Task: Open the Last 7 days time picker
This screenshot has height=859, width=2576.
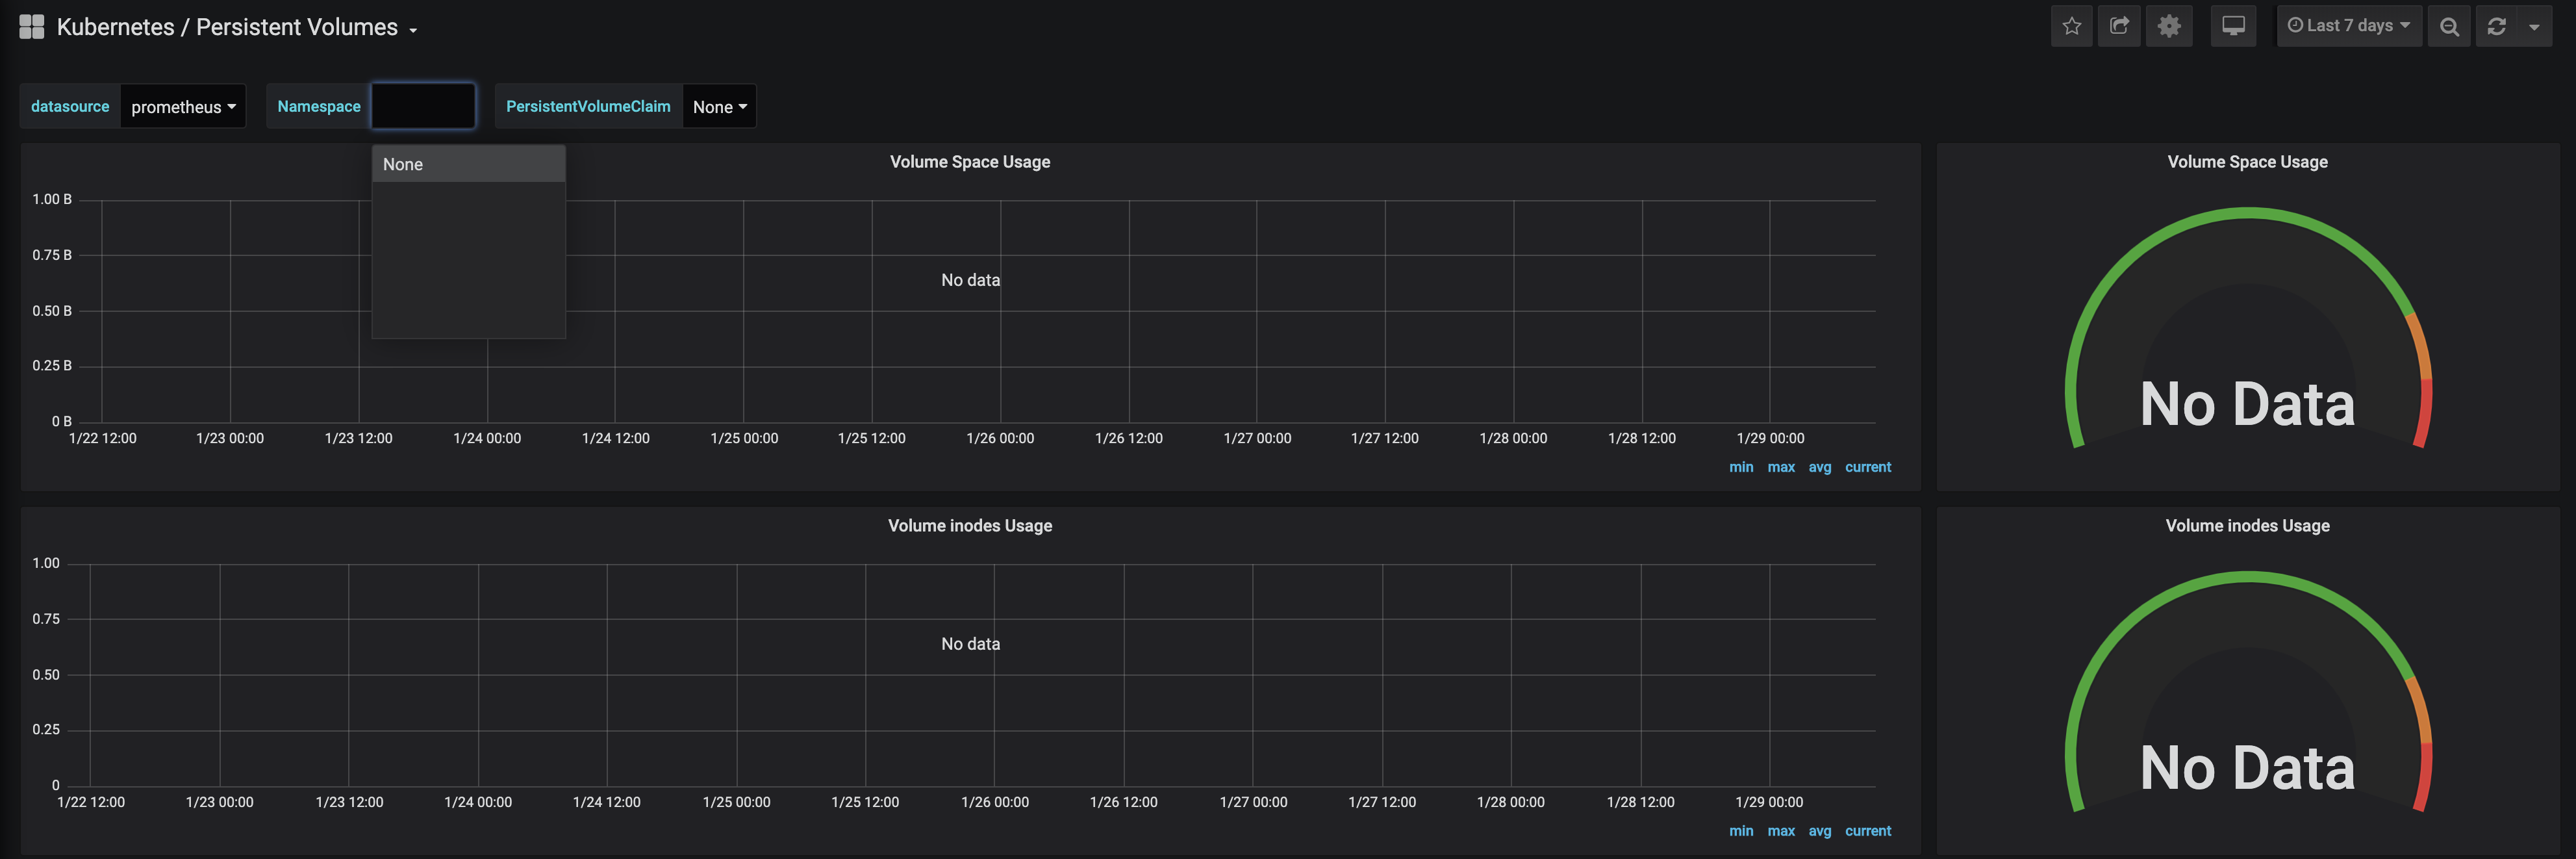Action: pos(2348,27)
